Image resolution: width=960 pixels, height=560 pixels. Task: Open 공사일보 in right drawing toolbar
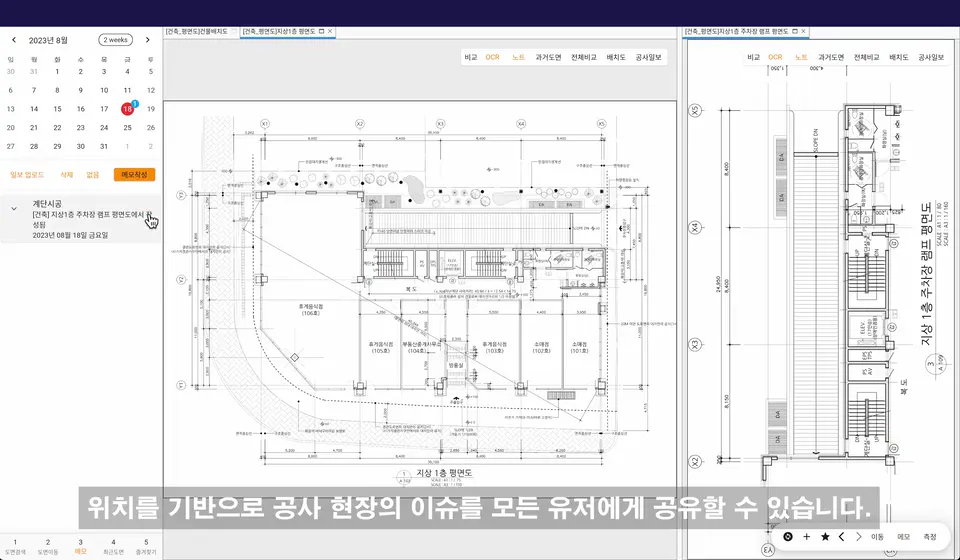pos(931,57)
